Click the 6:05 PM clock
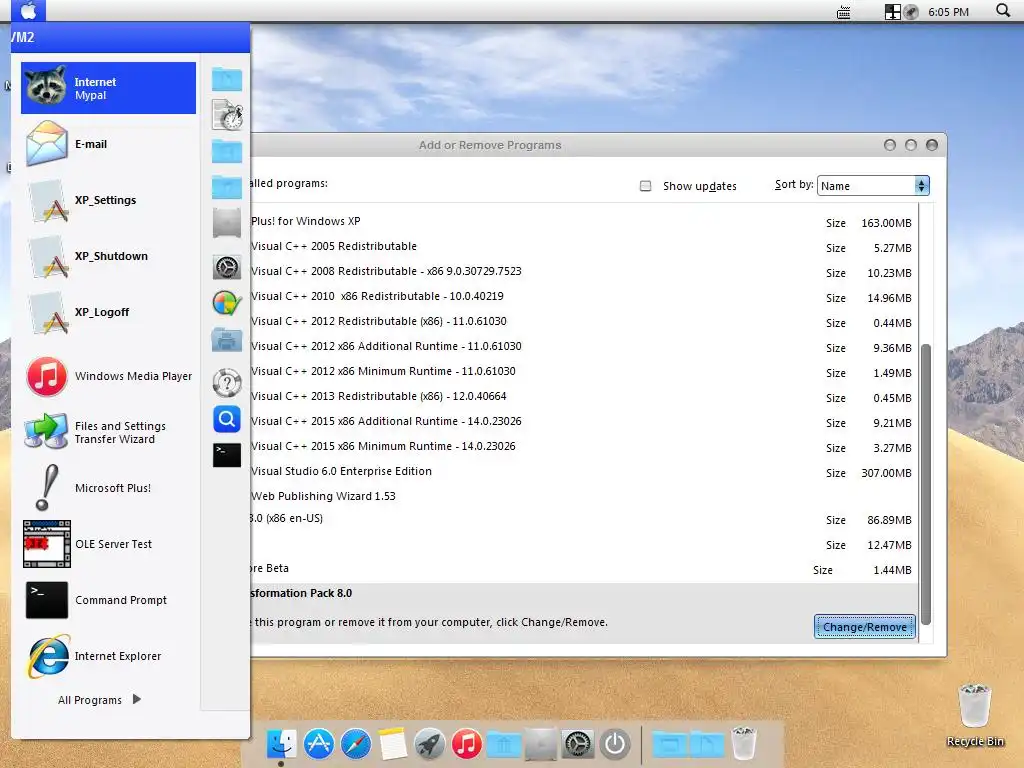Image resolution: width=1024 pixels, height=768 pixels. click(948, 12)
